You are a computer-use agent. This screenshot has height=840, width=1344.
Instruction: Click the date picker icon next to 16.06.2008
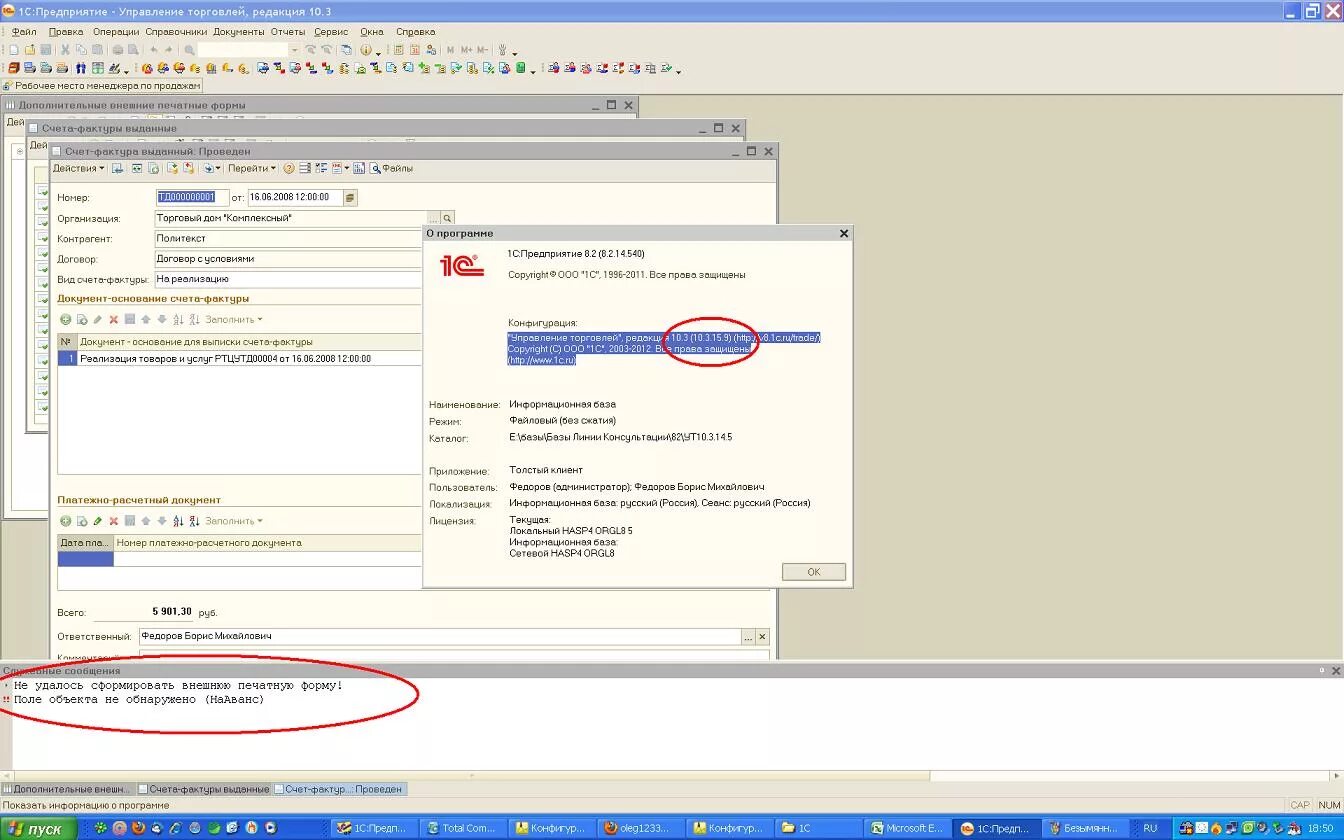(350, 197)
